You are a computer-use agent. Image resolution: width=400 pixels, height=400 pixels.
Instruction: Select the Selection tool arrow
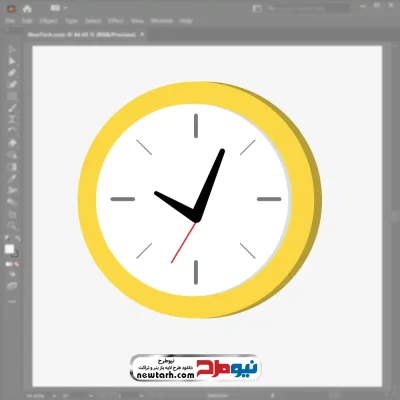point(12,50)
